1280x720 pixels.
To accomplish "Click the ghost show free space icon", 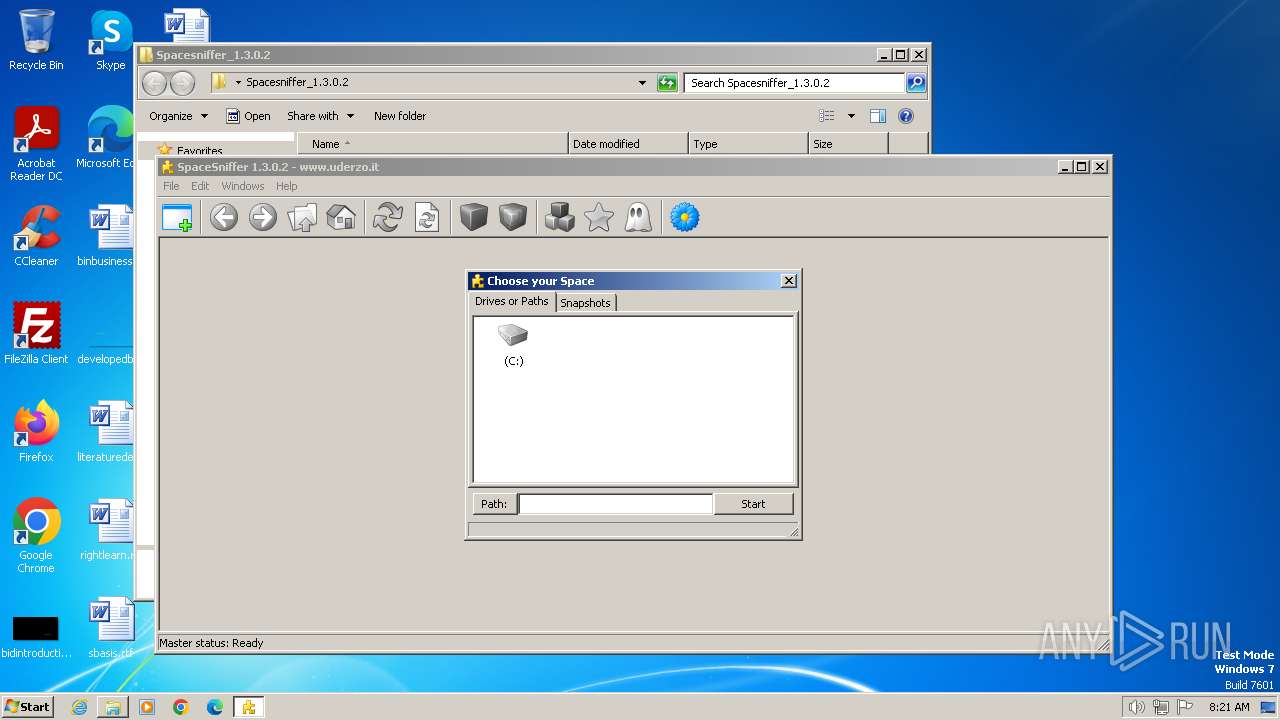I will (x=638, y=217).
